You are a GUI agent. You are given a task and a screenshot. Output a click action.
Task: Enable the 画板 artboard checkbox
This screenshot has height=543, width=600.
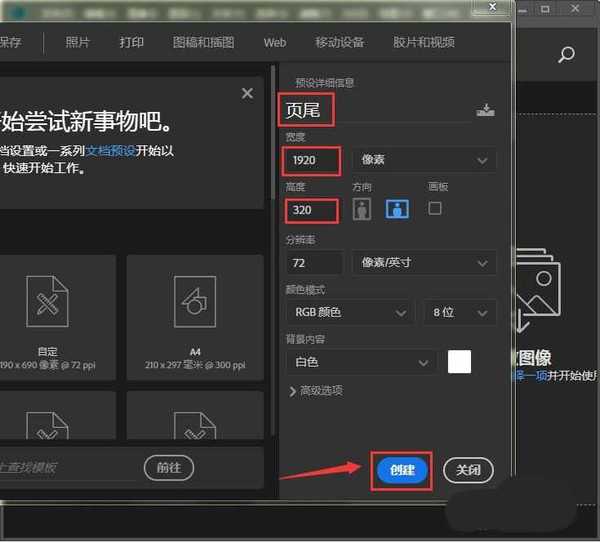coord(434,208)
